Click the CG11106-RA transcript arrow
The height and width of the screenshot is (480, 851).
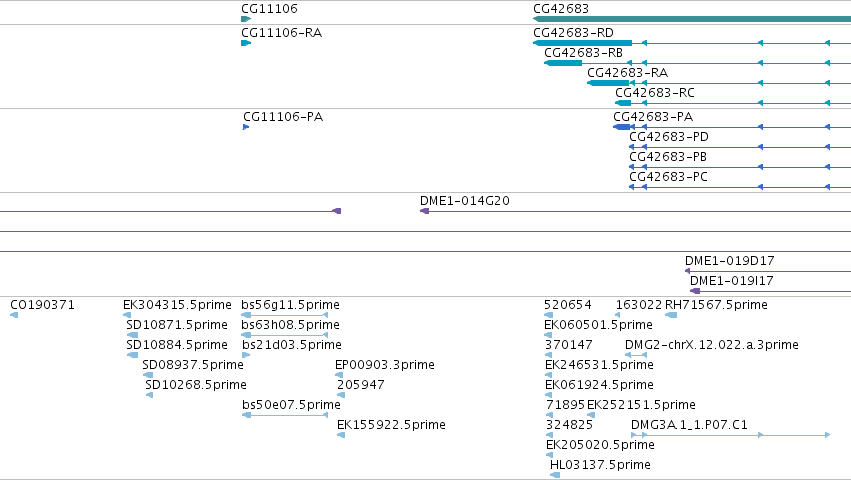(x=246, y=43)
